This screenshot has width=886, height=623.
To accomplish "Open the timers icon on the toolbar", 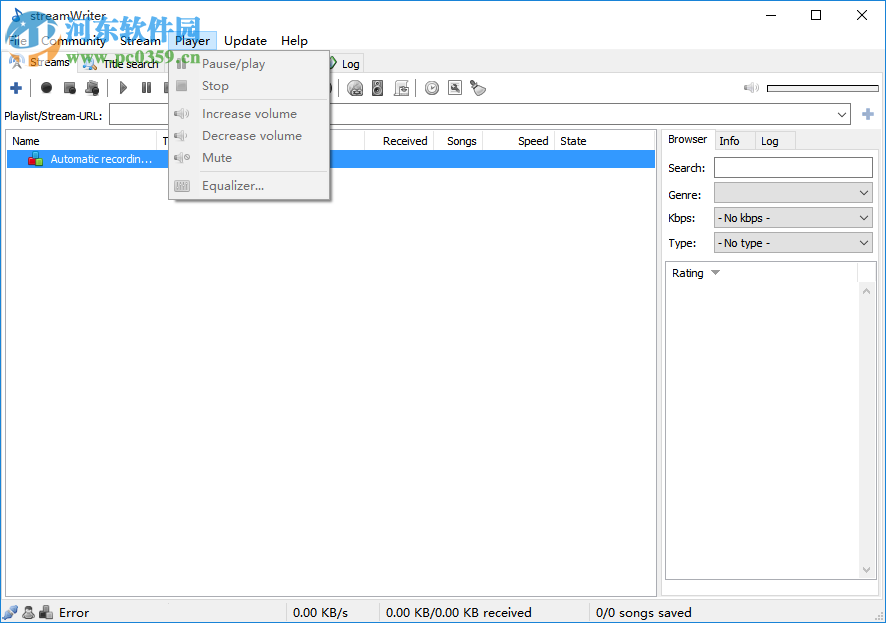I will (431, 88).
